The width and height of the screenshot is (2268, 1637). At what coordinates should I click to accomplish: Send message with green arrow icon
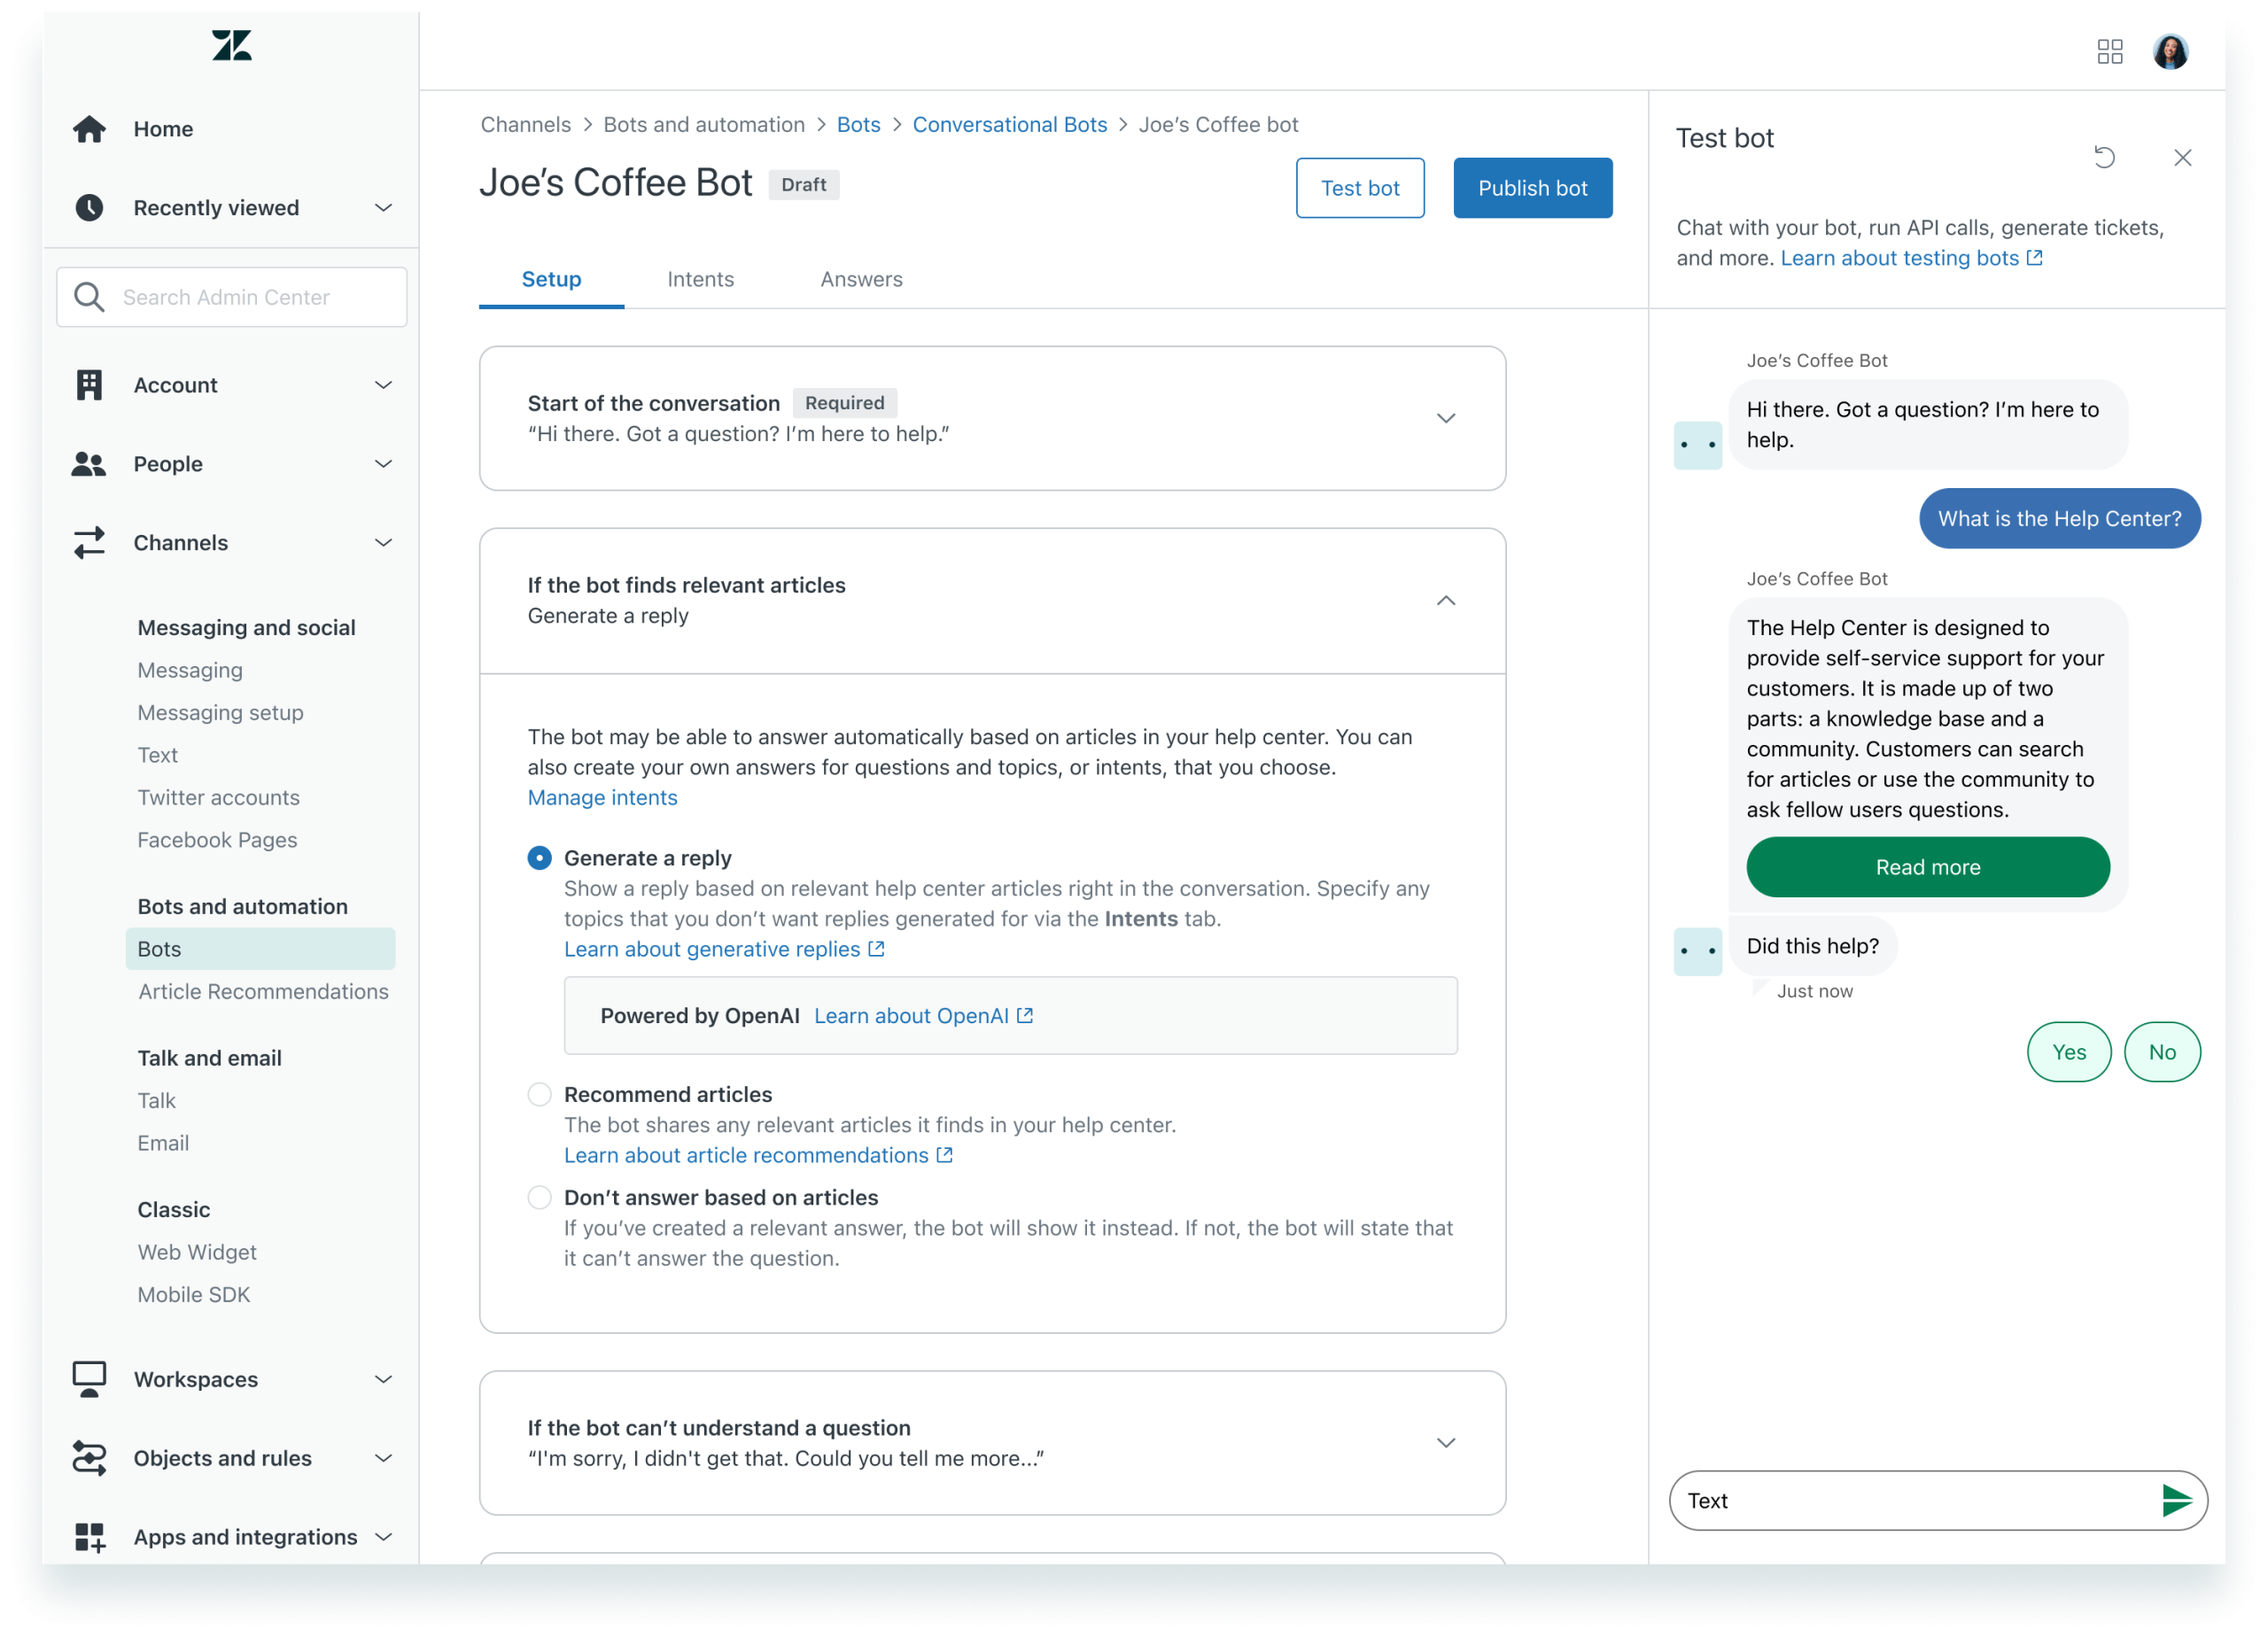pos(2175,1500)
